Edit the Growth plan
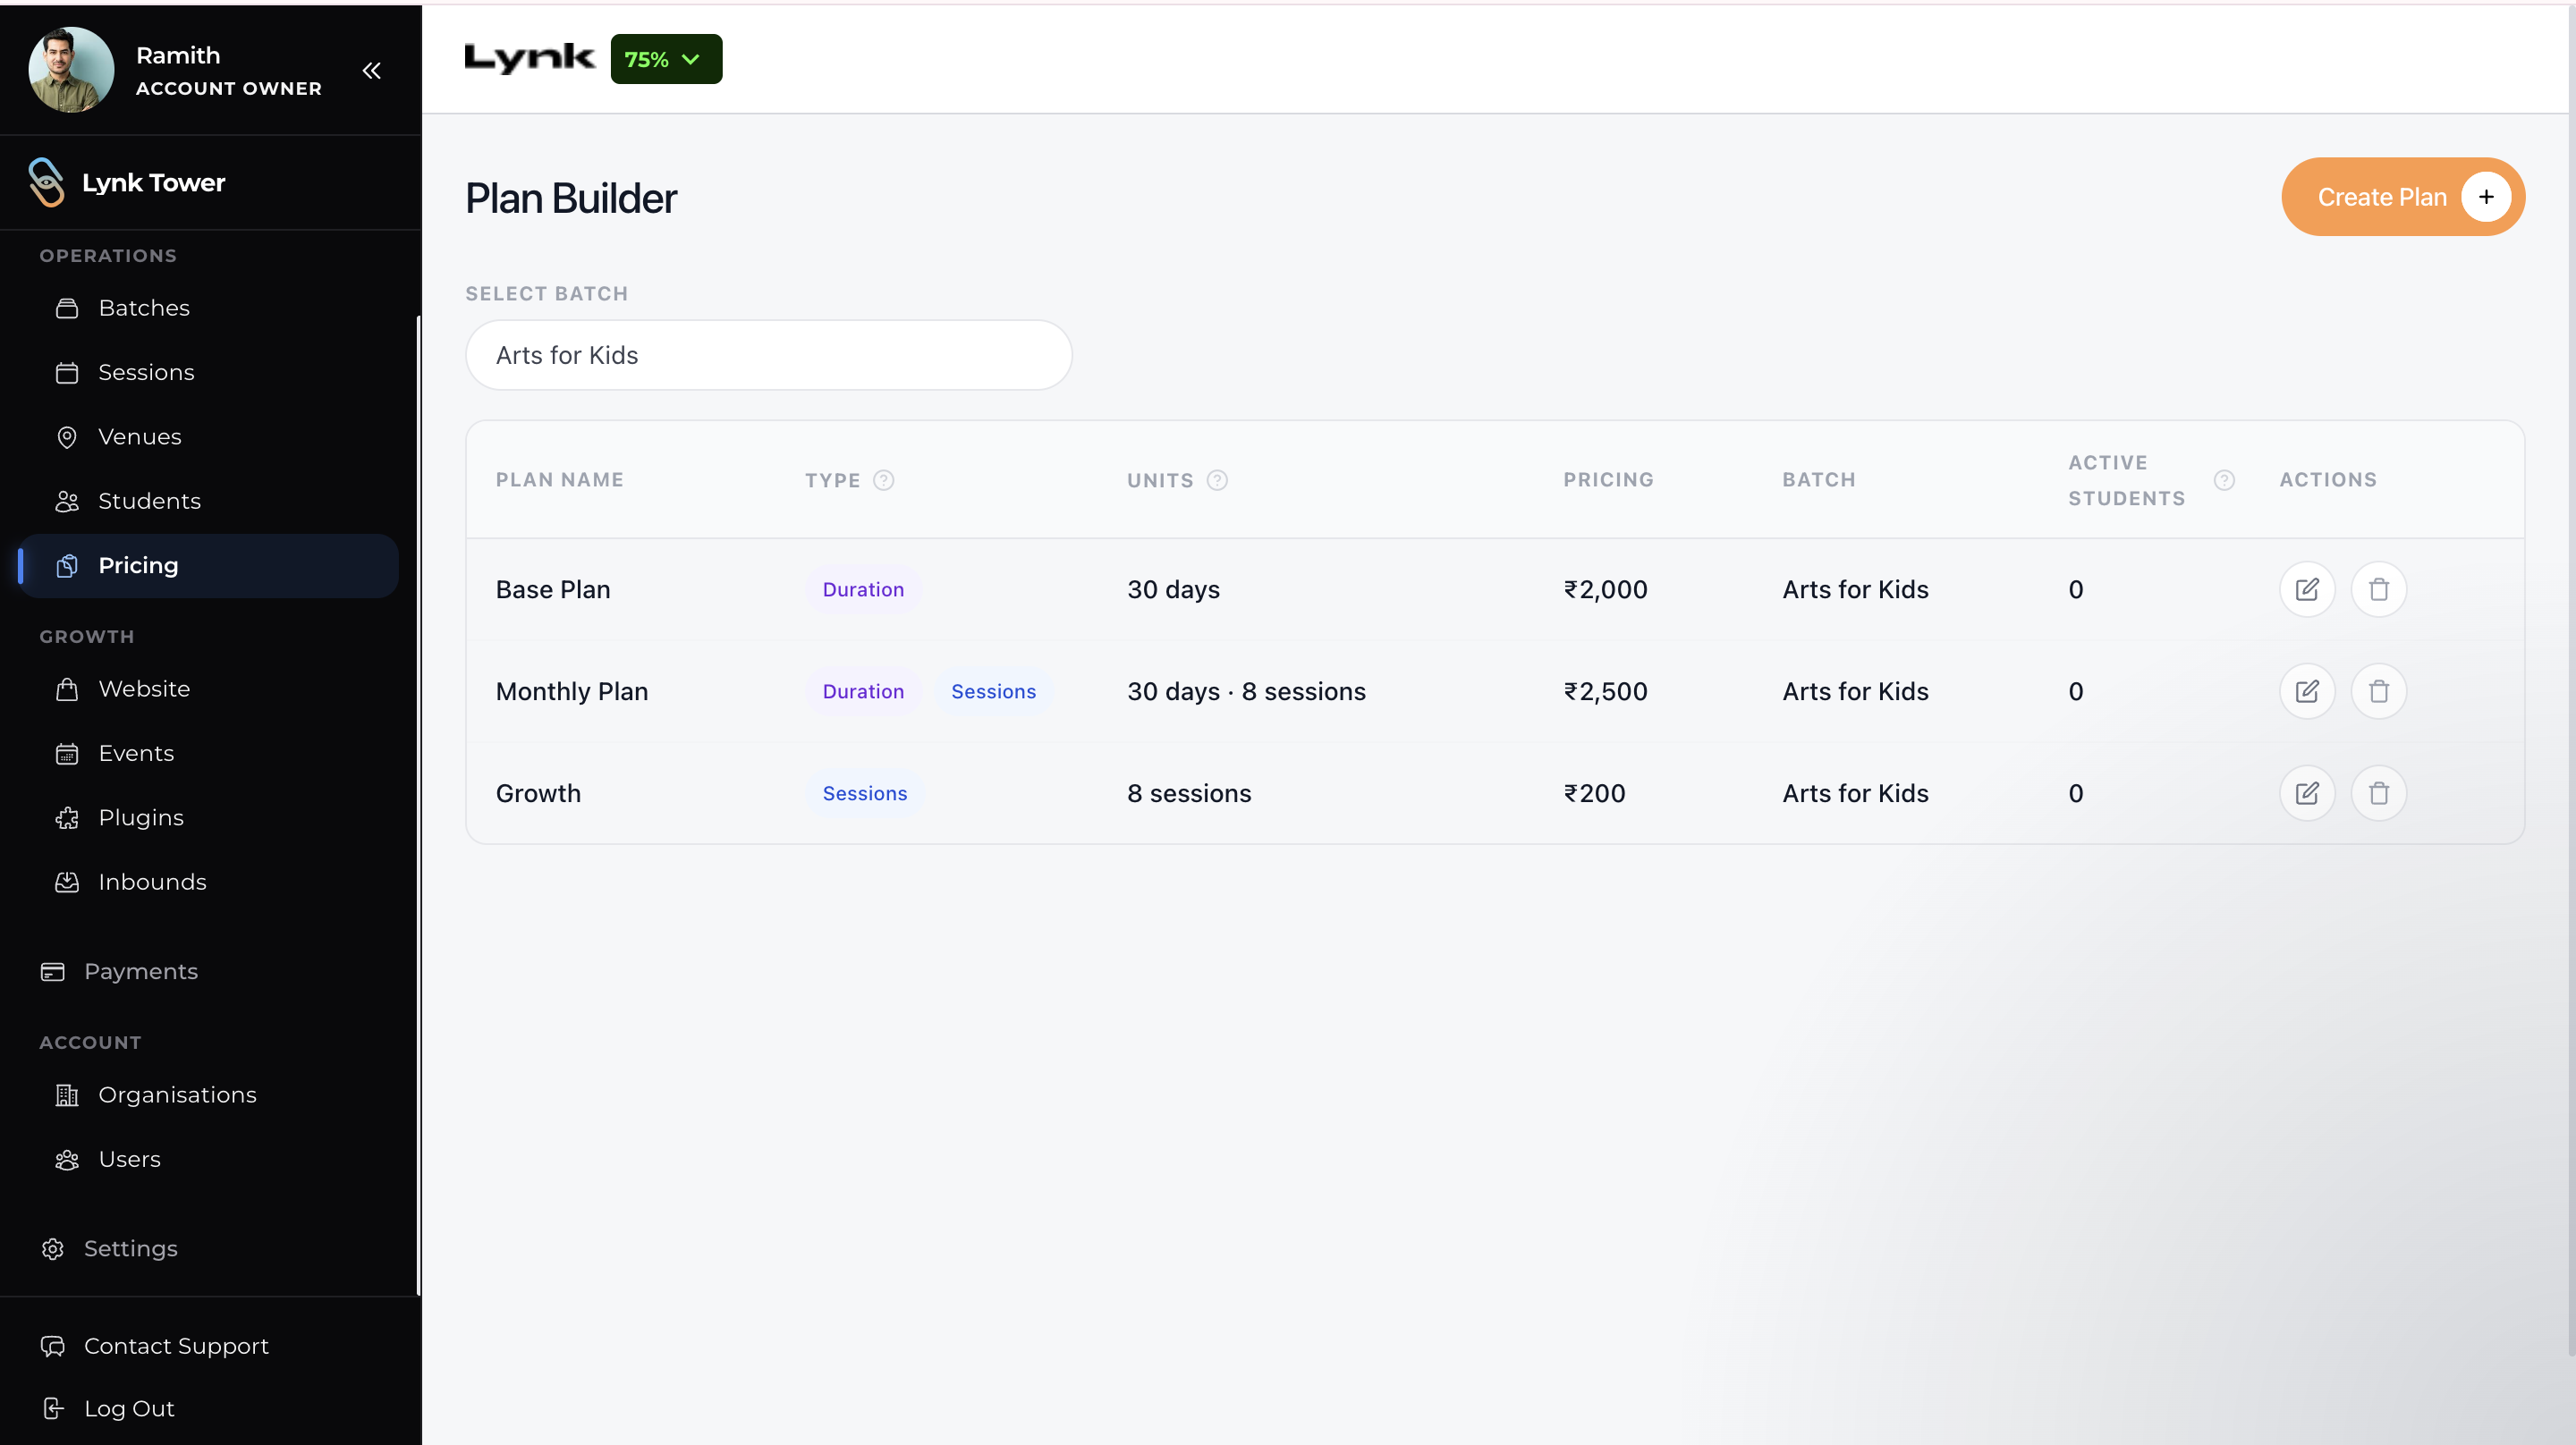The image size is (2576, 1445). [2307, 794]
